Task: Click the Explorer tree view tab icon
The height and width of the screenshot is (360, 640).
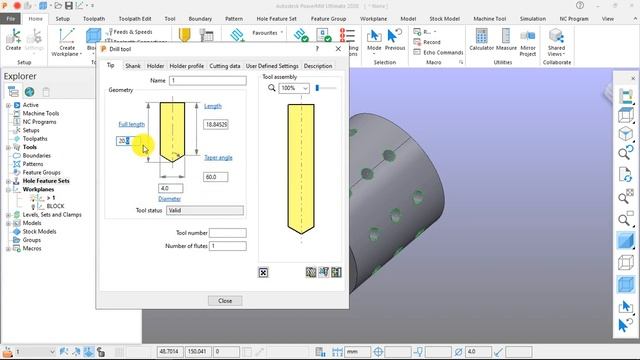Action: click(x=13, y=92)
